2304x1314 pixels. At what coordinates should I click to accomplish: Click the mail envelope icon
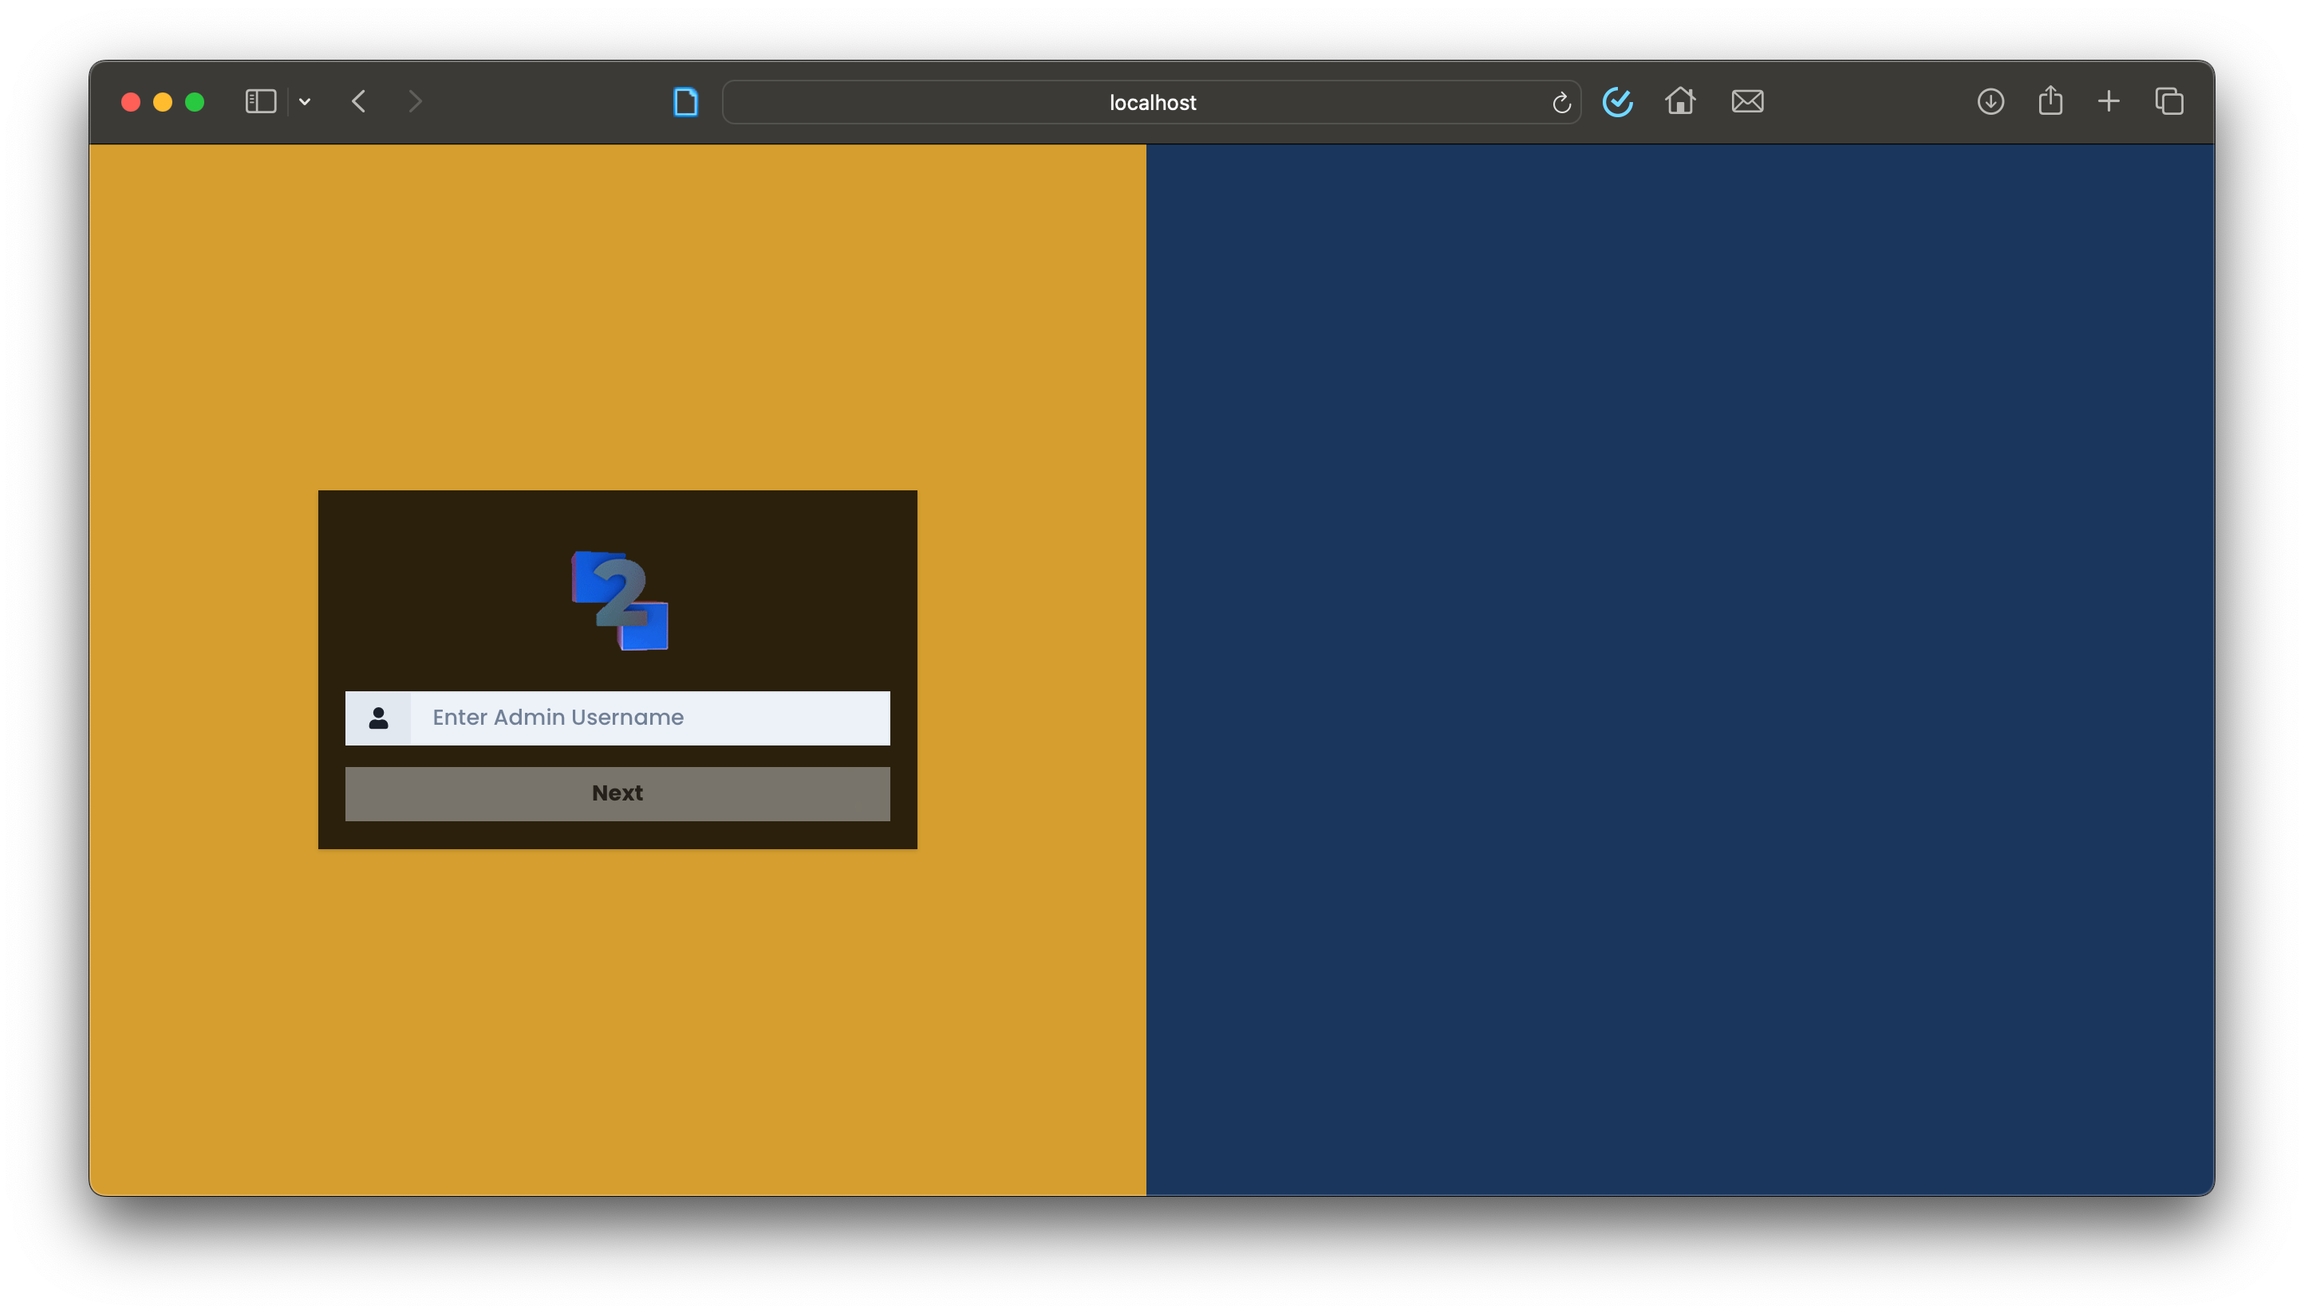tap(1747, 101)
